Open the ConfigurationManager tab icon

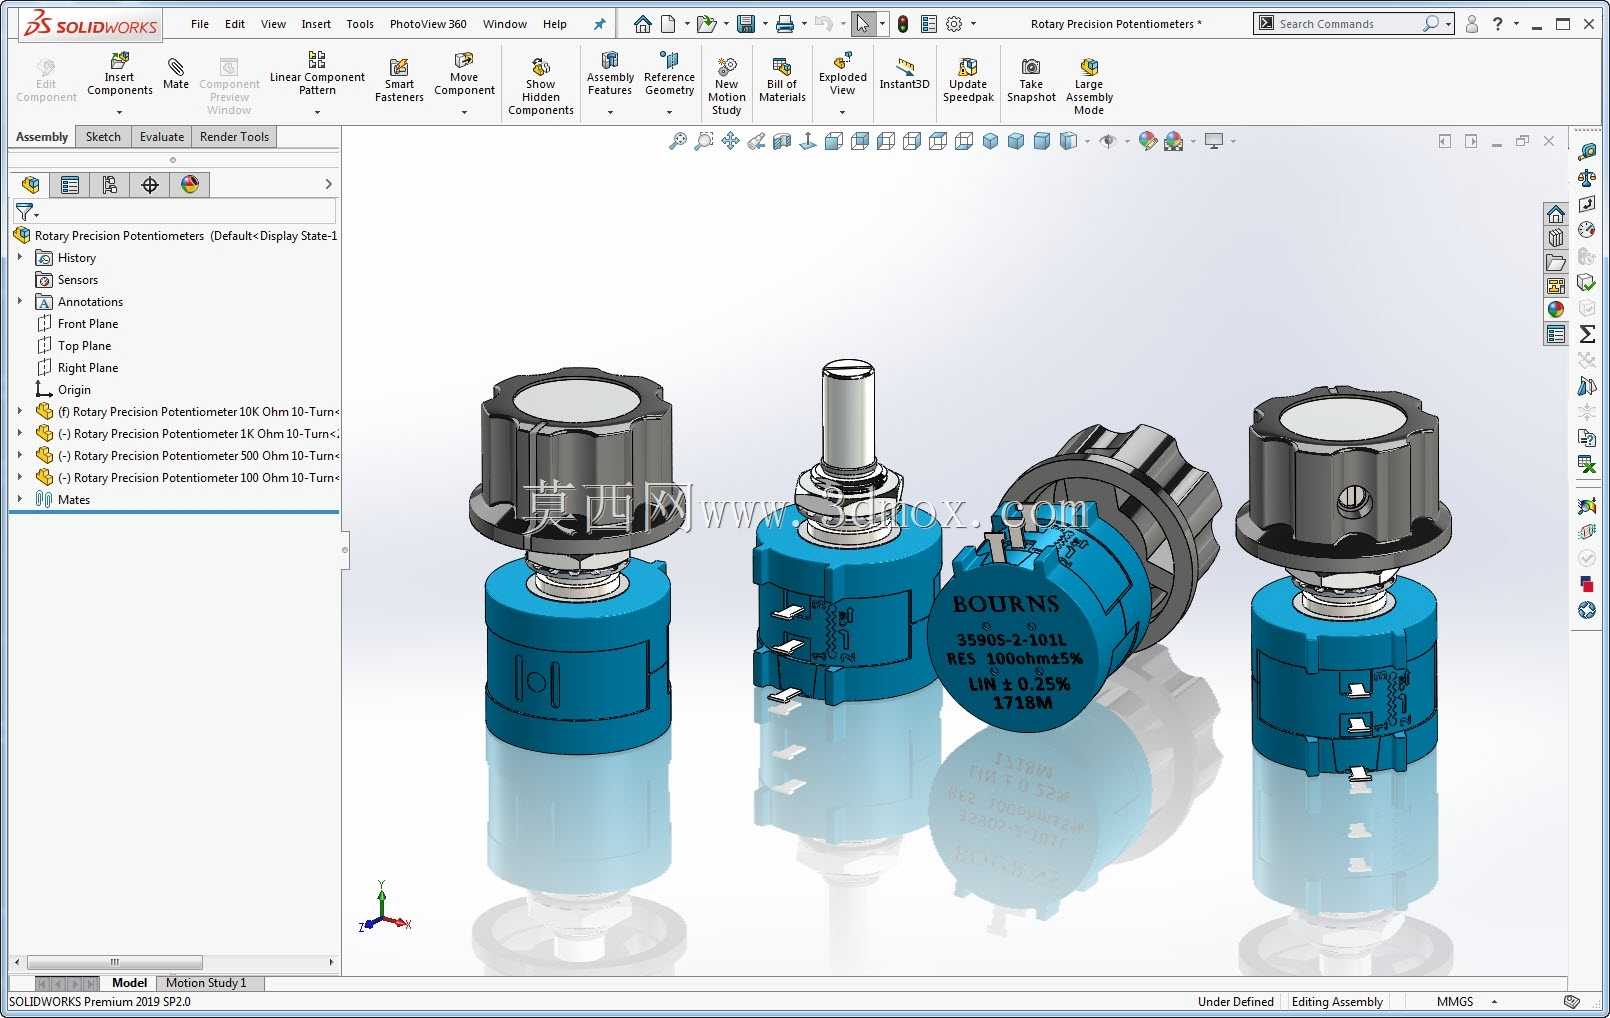click(109, 184)
